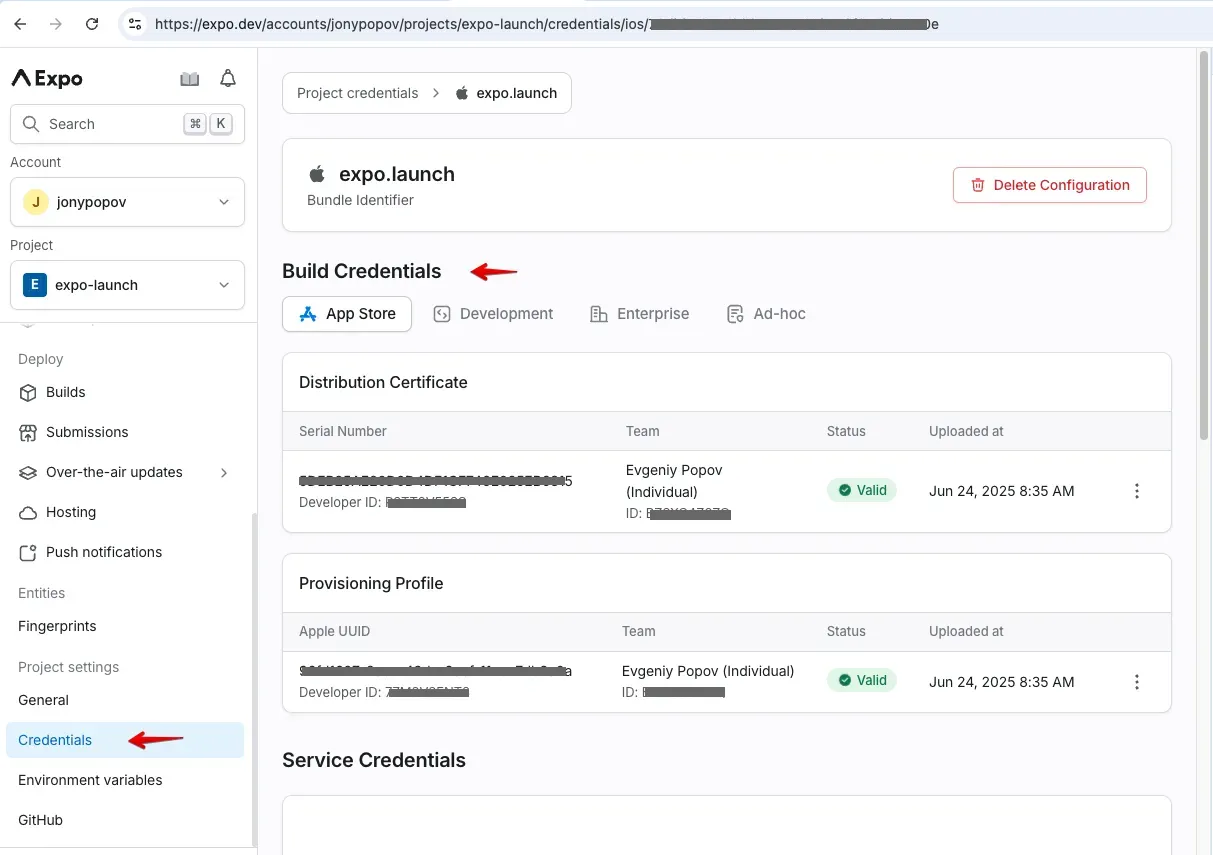Screen dimensions: 1213x855
Task: Click jonypopov account avatar
Action: 36,202
